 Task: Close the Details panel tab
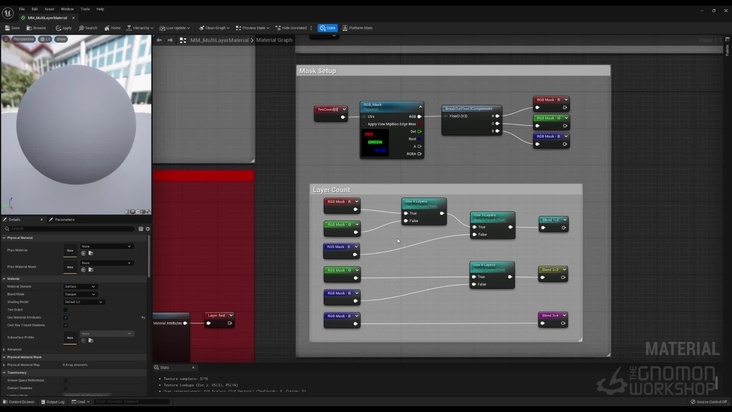[x=42, y=219]
